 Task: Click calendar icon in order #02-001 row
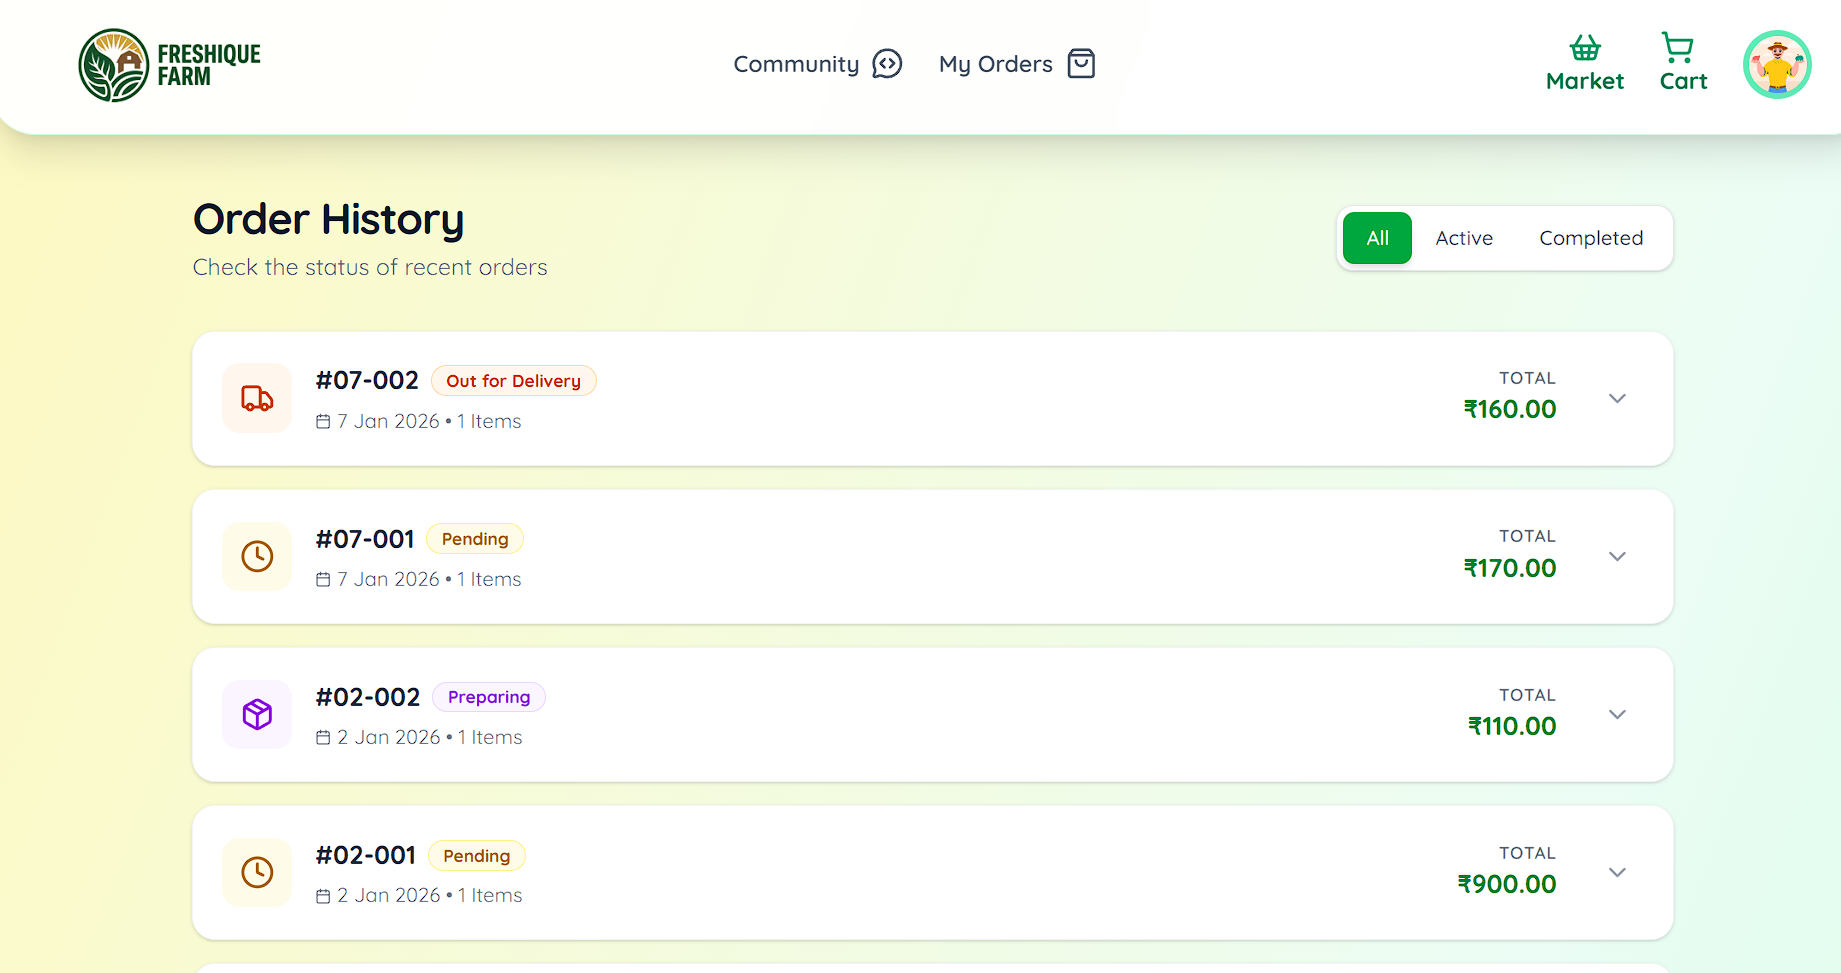tap(323, 896)
